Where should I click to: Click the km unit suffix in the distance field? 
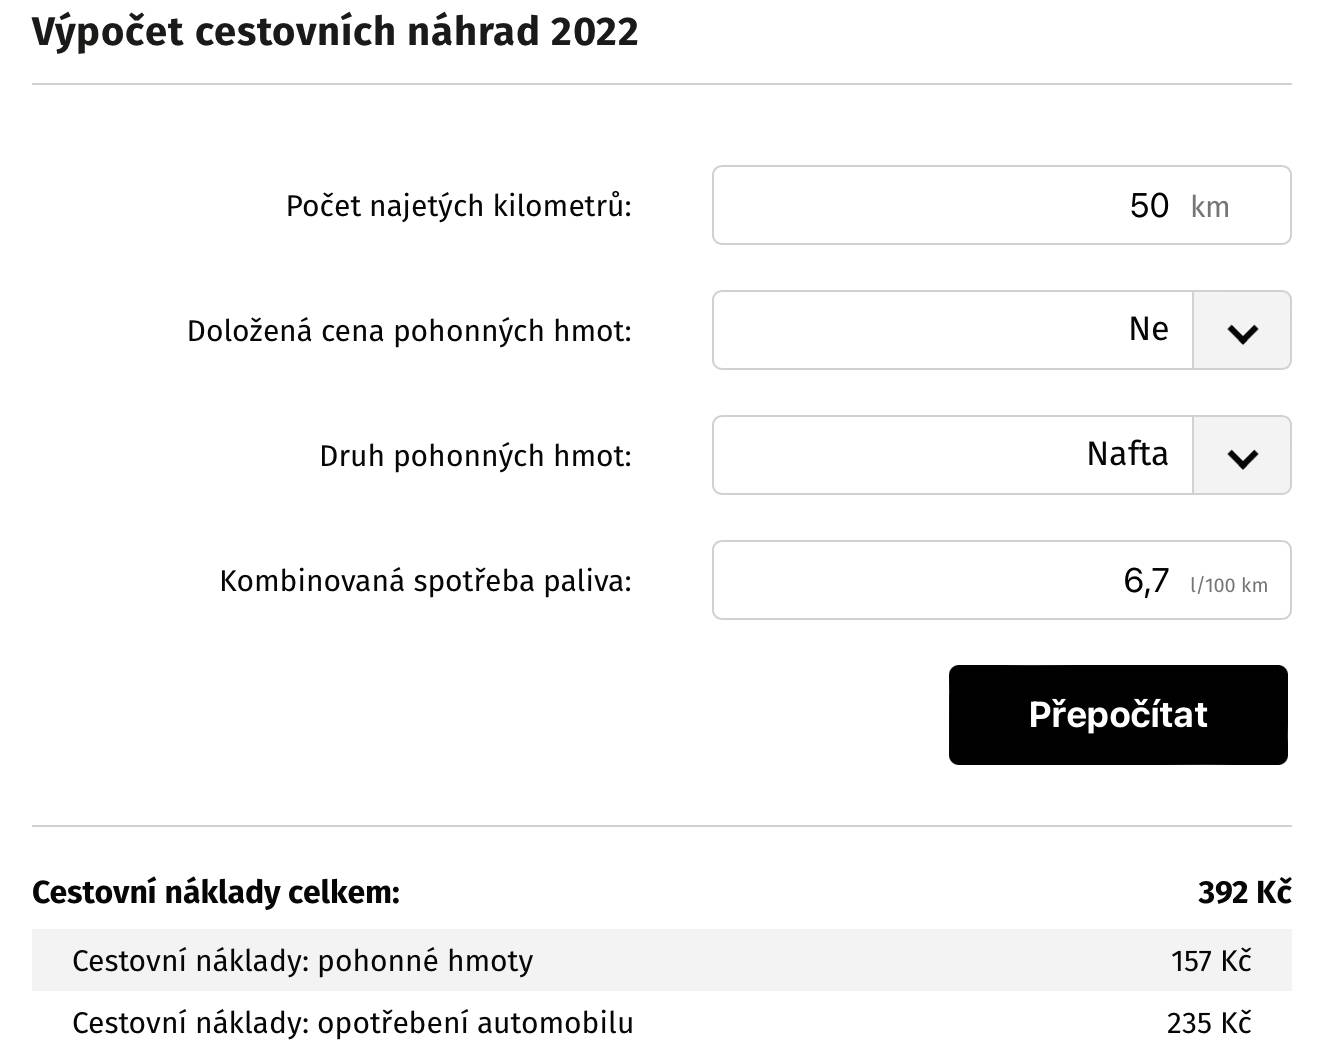[1210, 207]
